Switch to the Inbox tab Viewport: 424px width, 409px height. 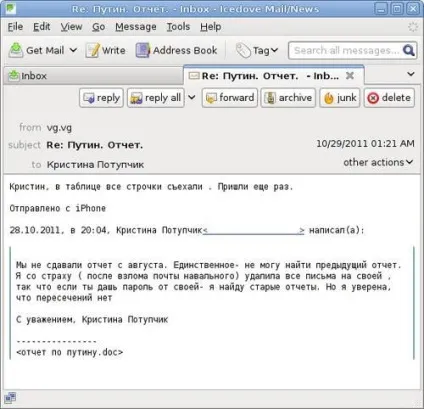click(93, 76)
